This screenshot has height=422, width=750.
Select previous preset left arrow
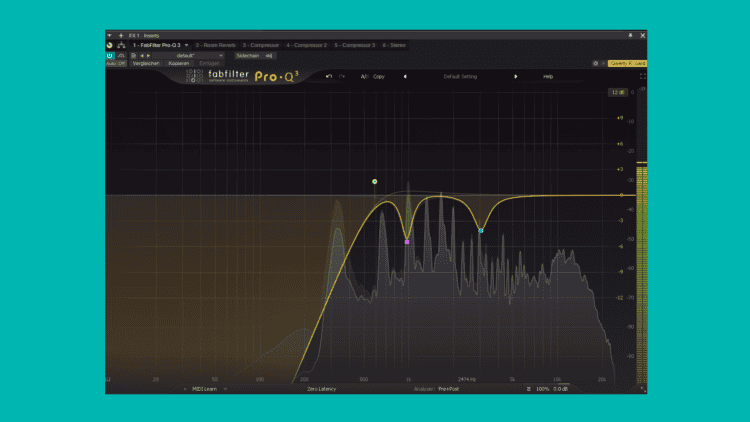(405, 77)
